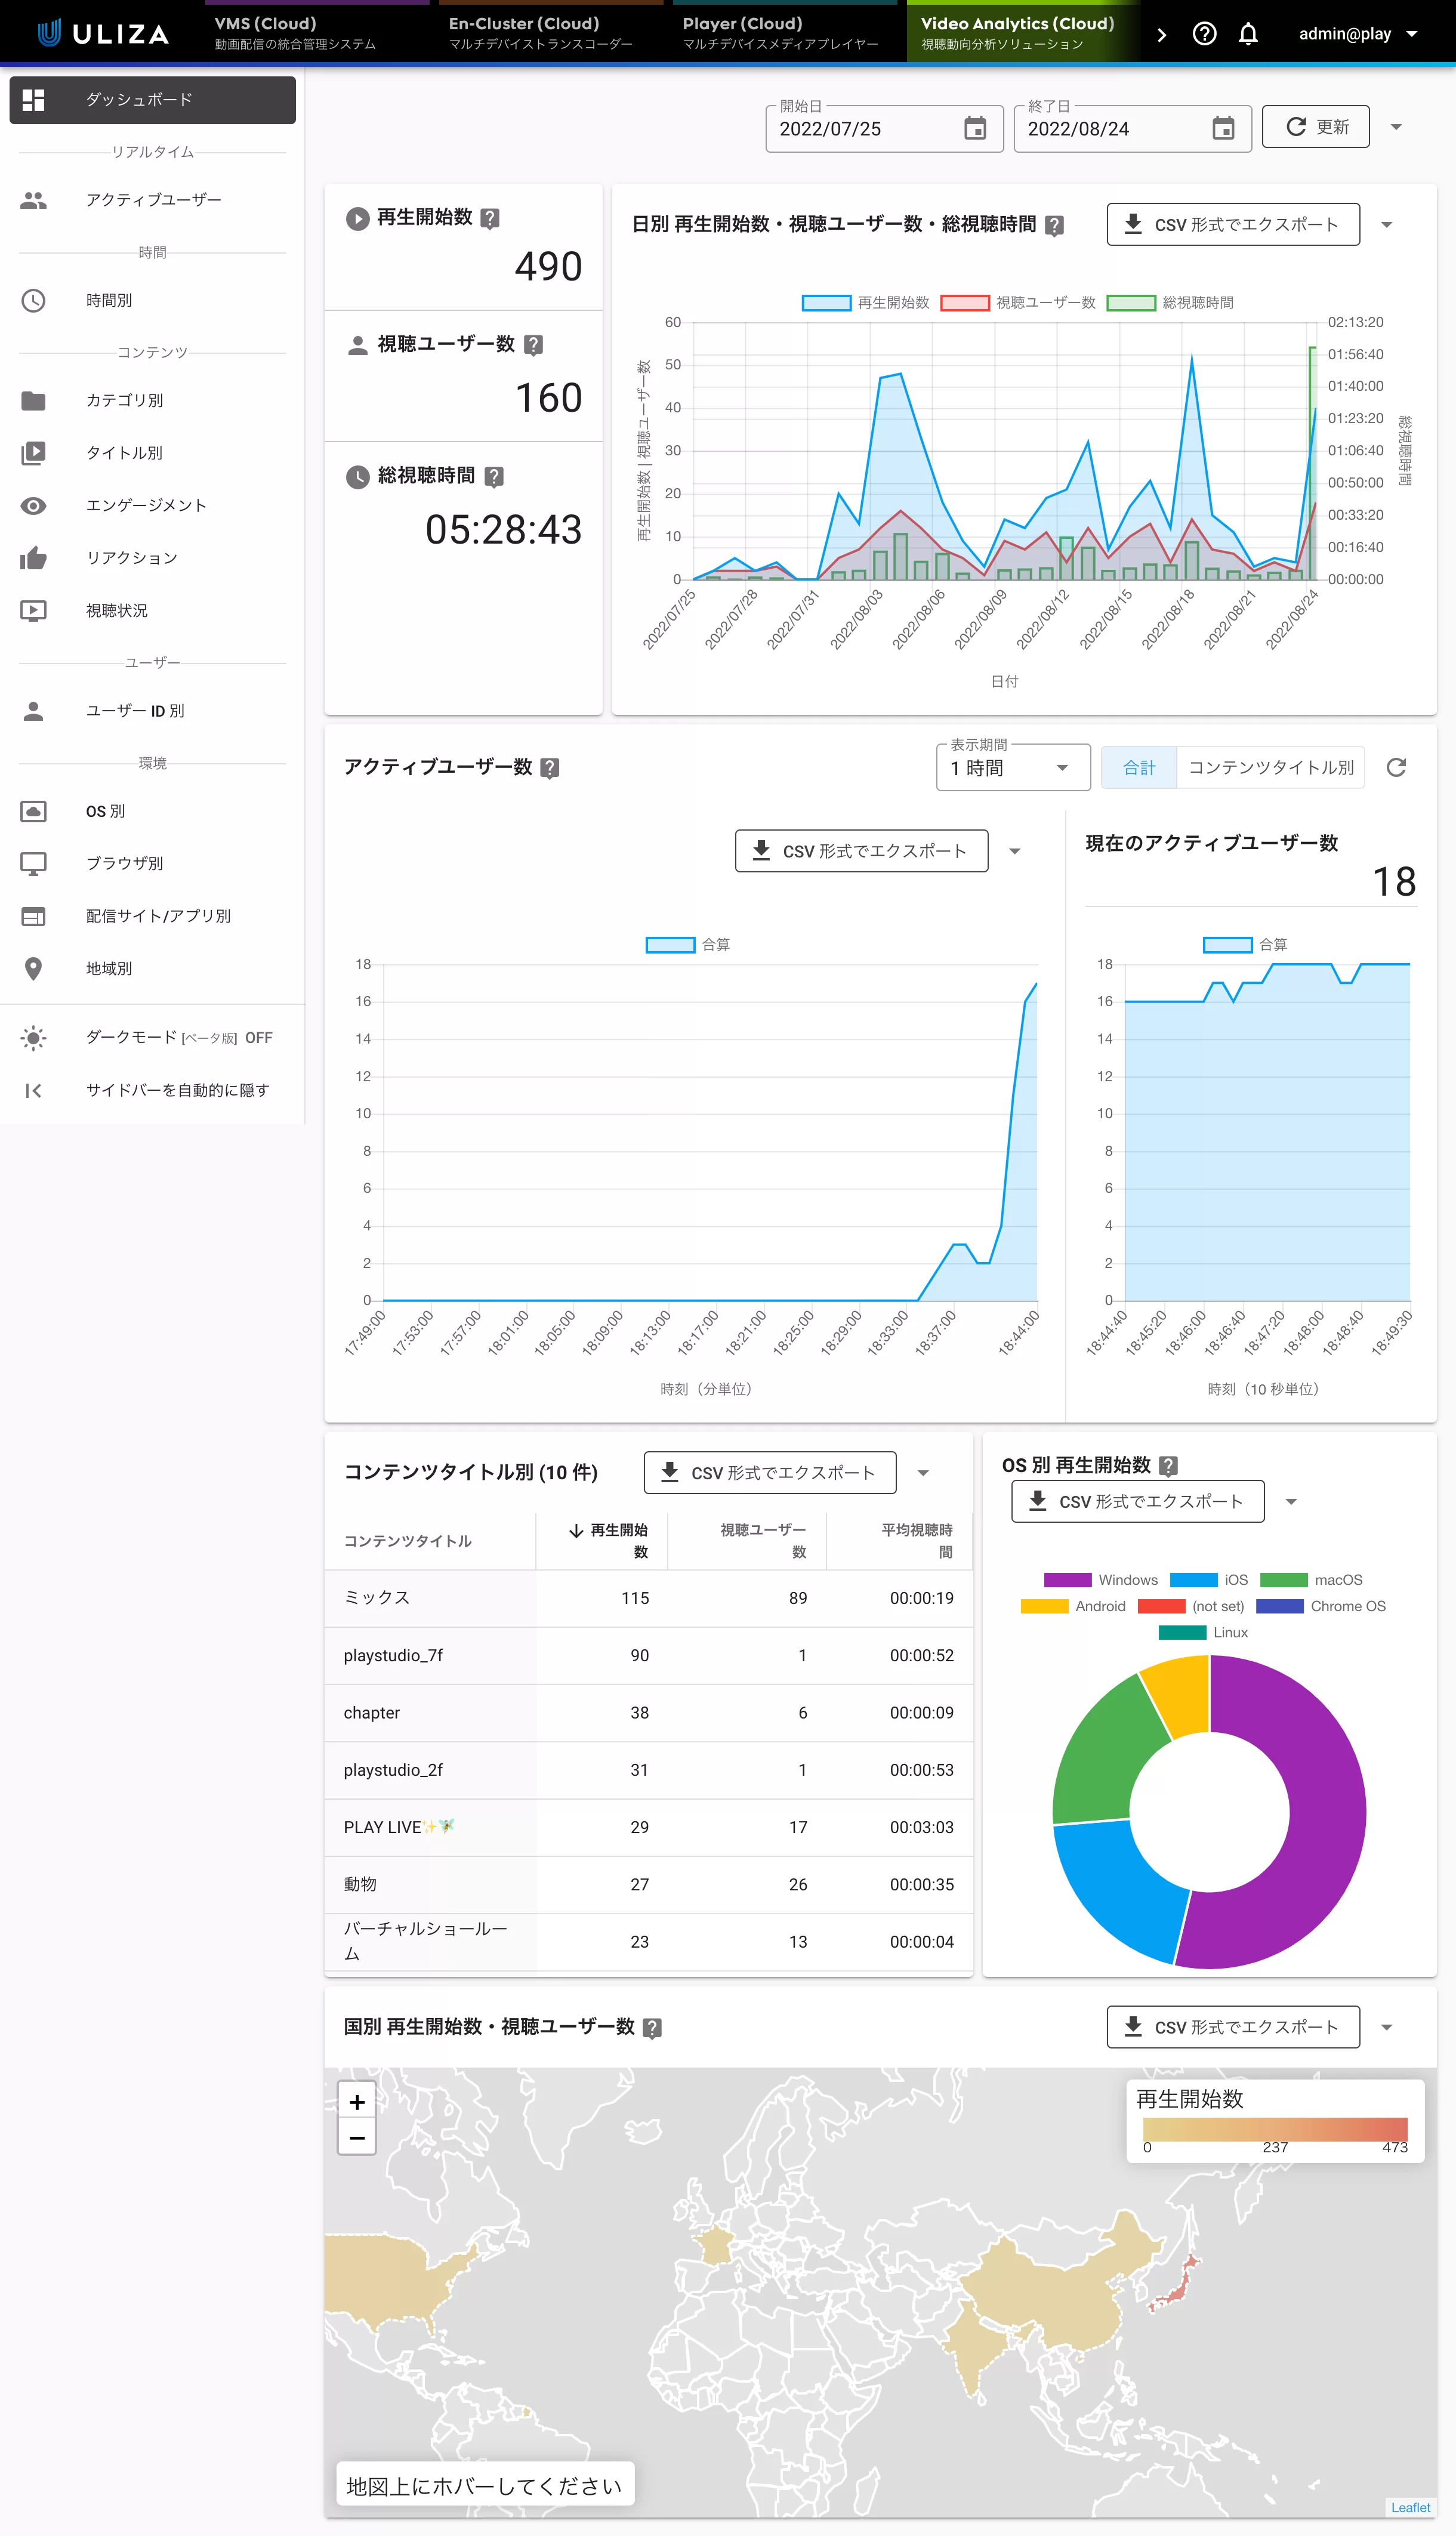Expand arrow beside daily chart CSV export
This screenshot has height=2536, width=1456.
click(x=1386, y=225)
